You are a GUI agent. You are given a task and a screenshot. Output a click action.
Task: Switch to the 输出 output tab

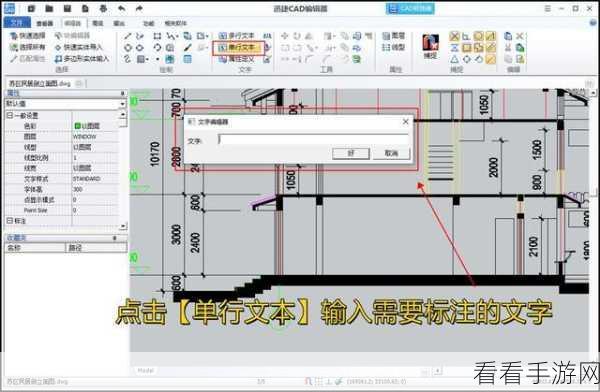click(119, 23)
